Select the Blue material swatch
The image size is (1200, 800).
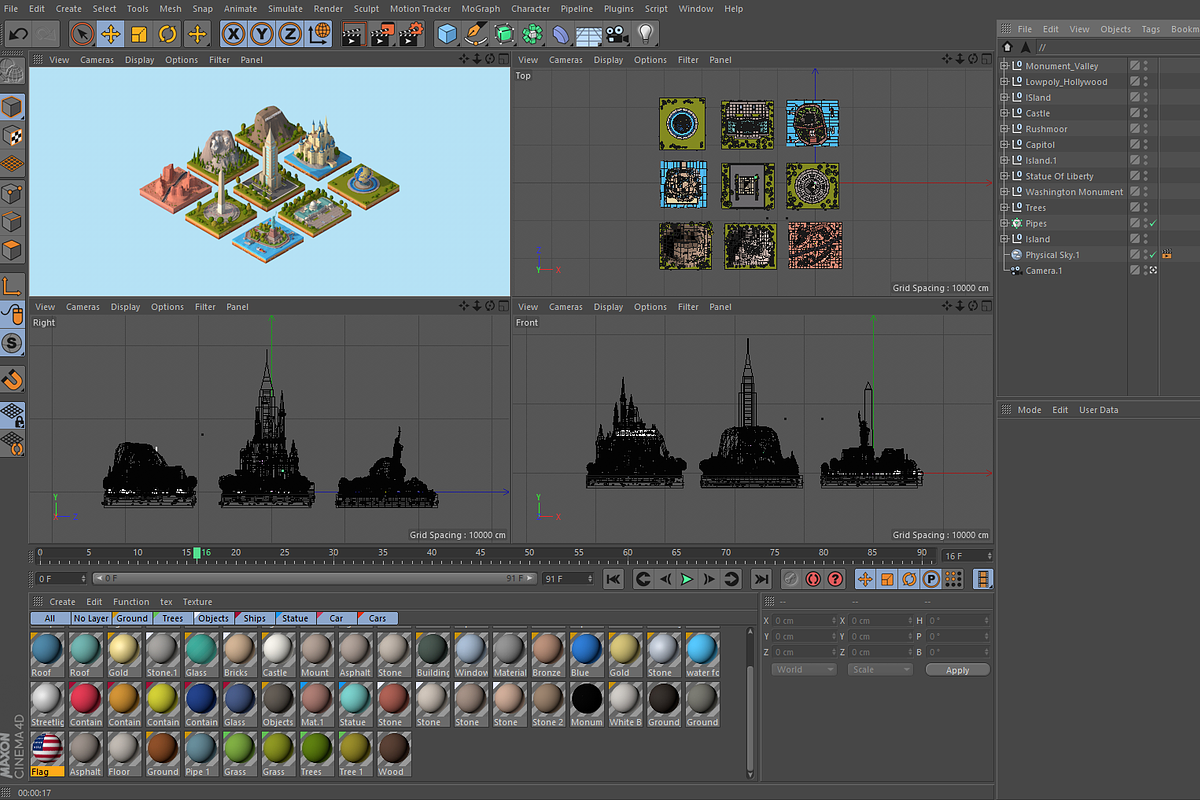584,654
